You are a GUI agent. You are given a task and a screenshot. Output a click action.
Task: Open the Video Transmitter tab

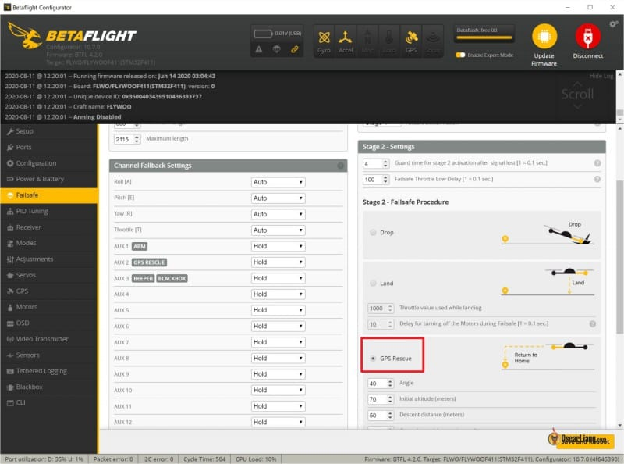(x=49, y=339)
